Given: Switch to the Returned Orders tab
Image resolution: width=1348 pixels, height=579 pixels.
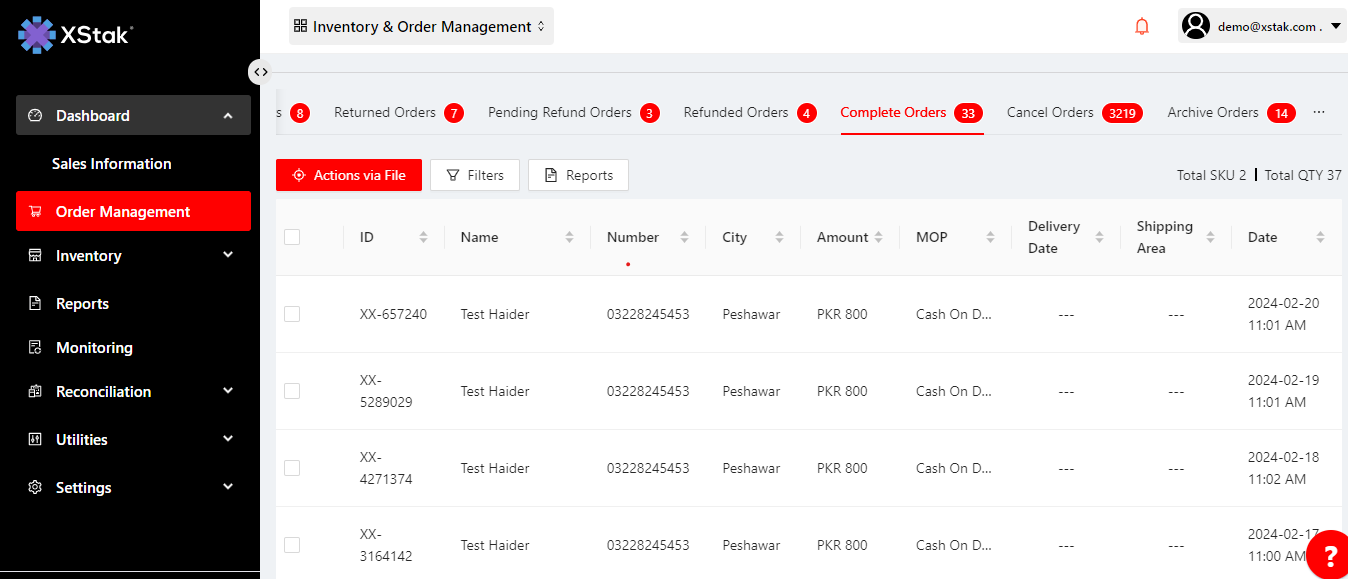Looking at the screenshot, I should coord(385,112).
